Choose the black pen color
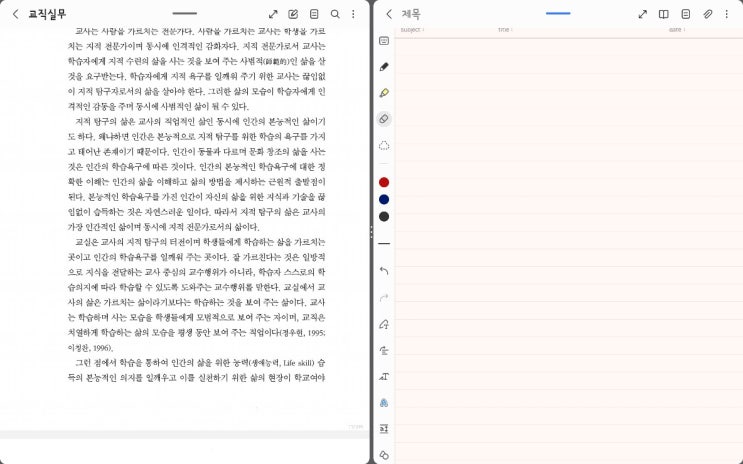The width and height of the screenshot is (743, 464). pos(384,217)
